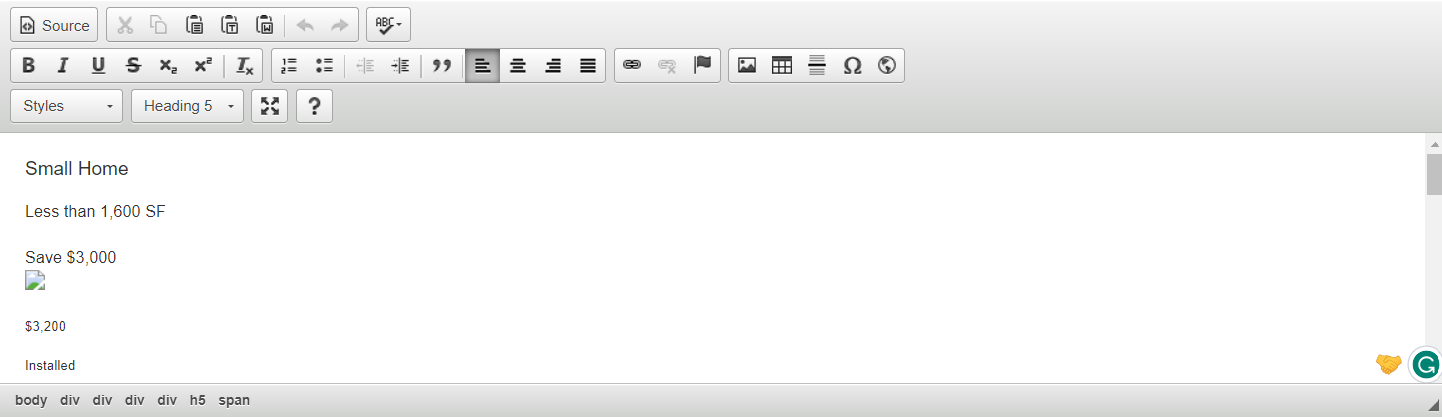Viewport: 1442px width, 417px height.
Task: Toggle bold formatting
Action: [29, 66]
